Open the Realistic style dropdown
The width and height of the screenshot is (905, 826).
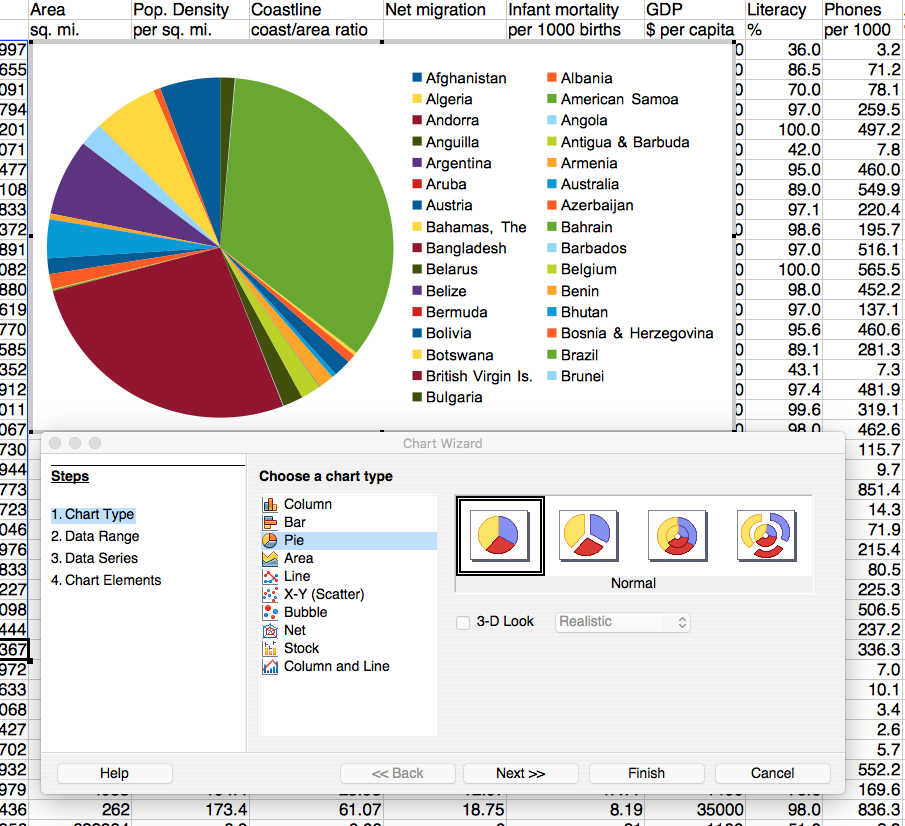(623, 622)
